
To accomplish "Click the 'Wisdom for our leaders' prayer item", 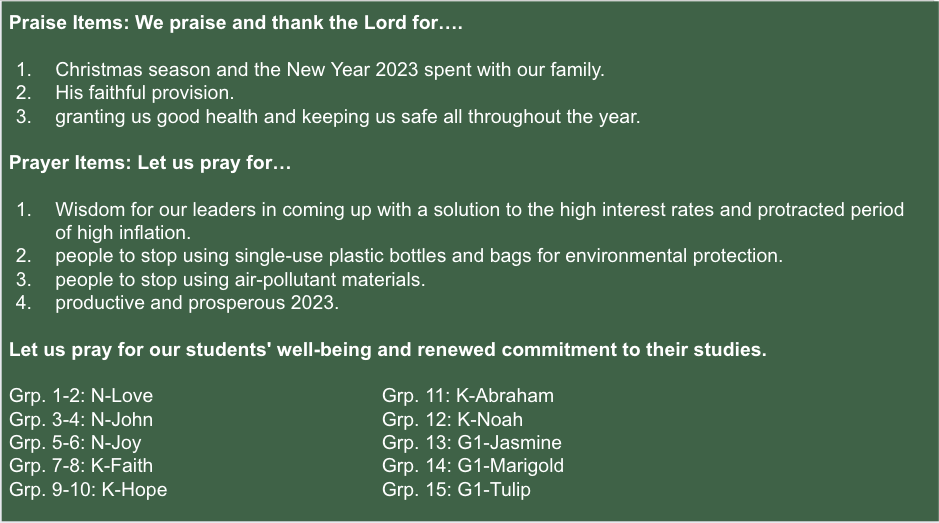I will (x=480, y=210).
